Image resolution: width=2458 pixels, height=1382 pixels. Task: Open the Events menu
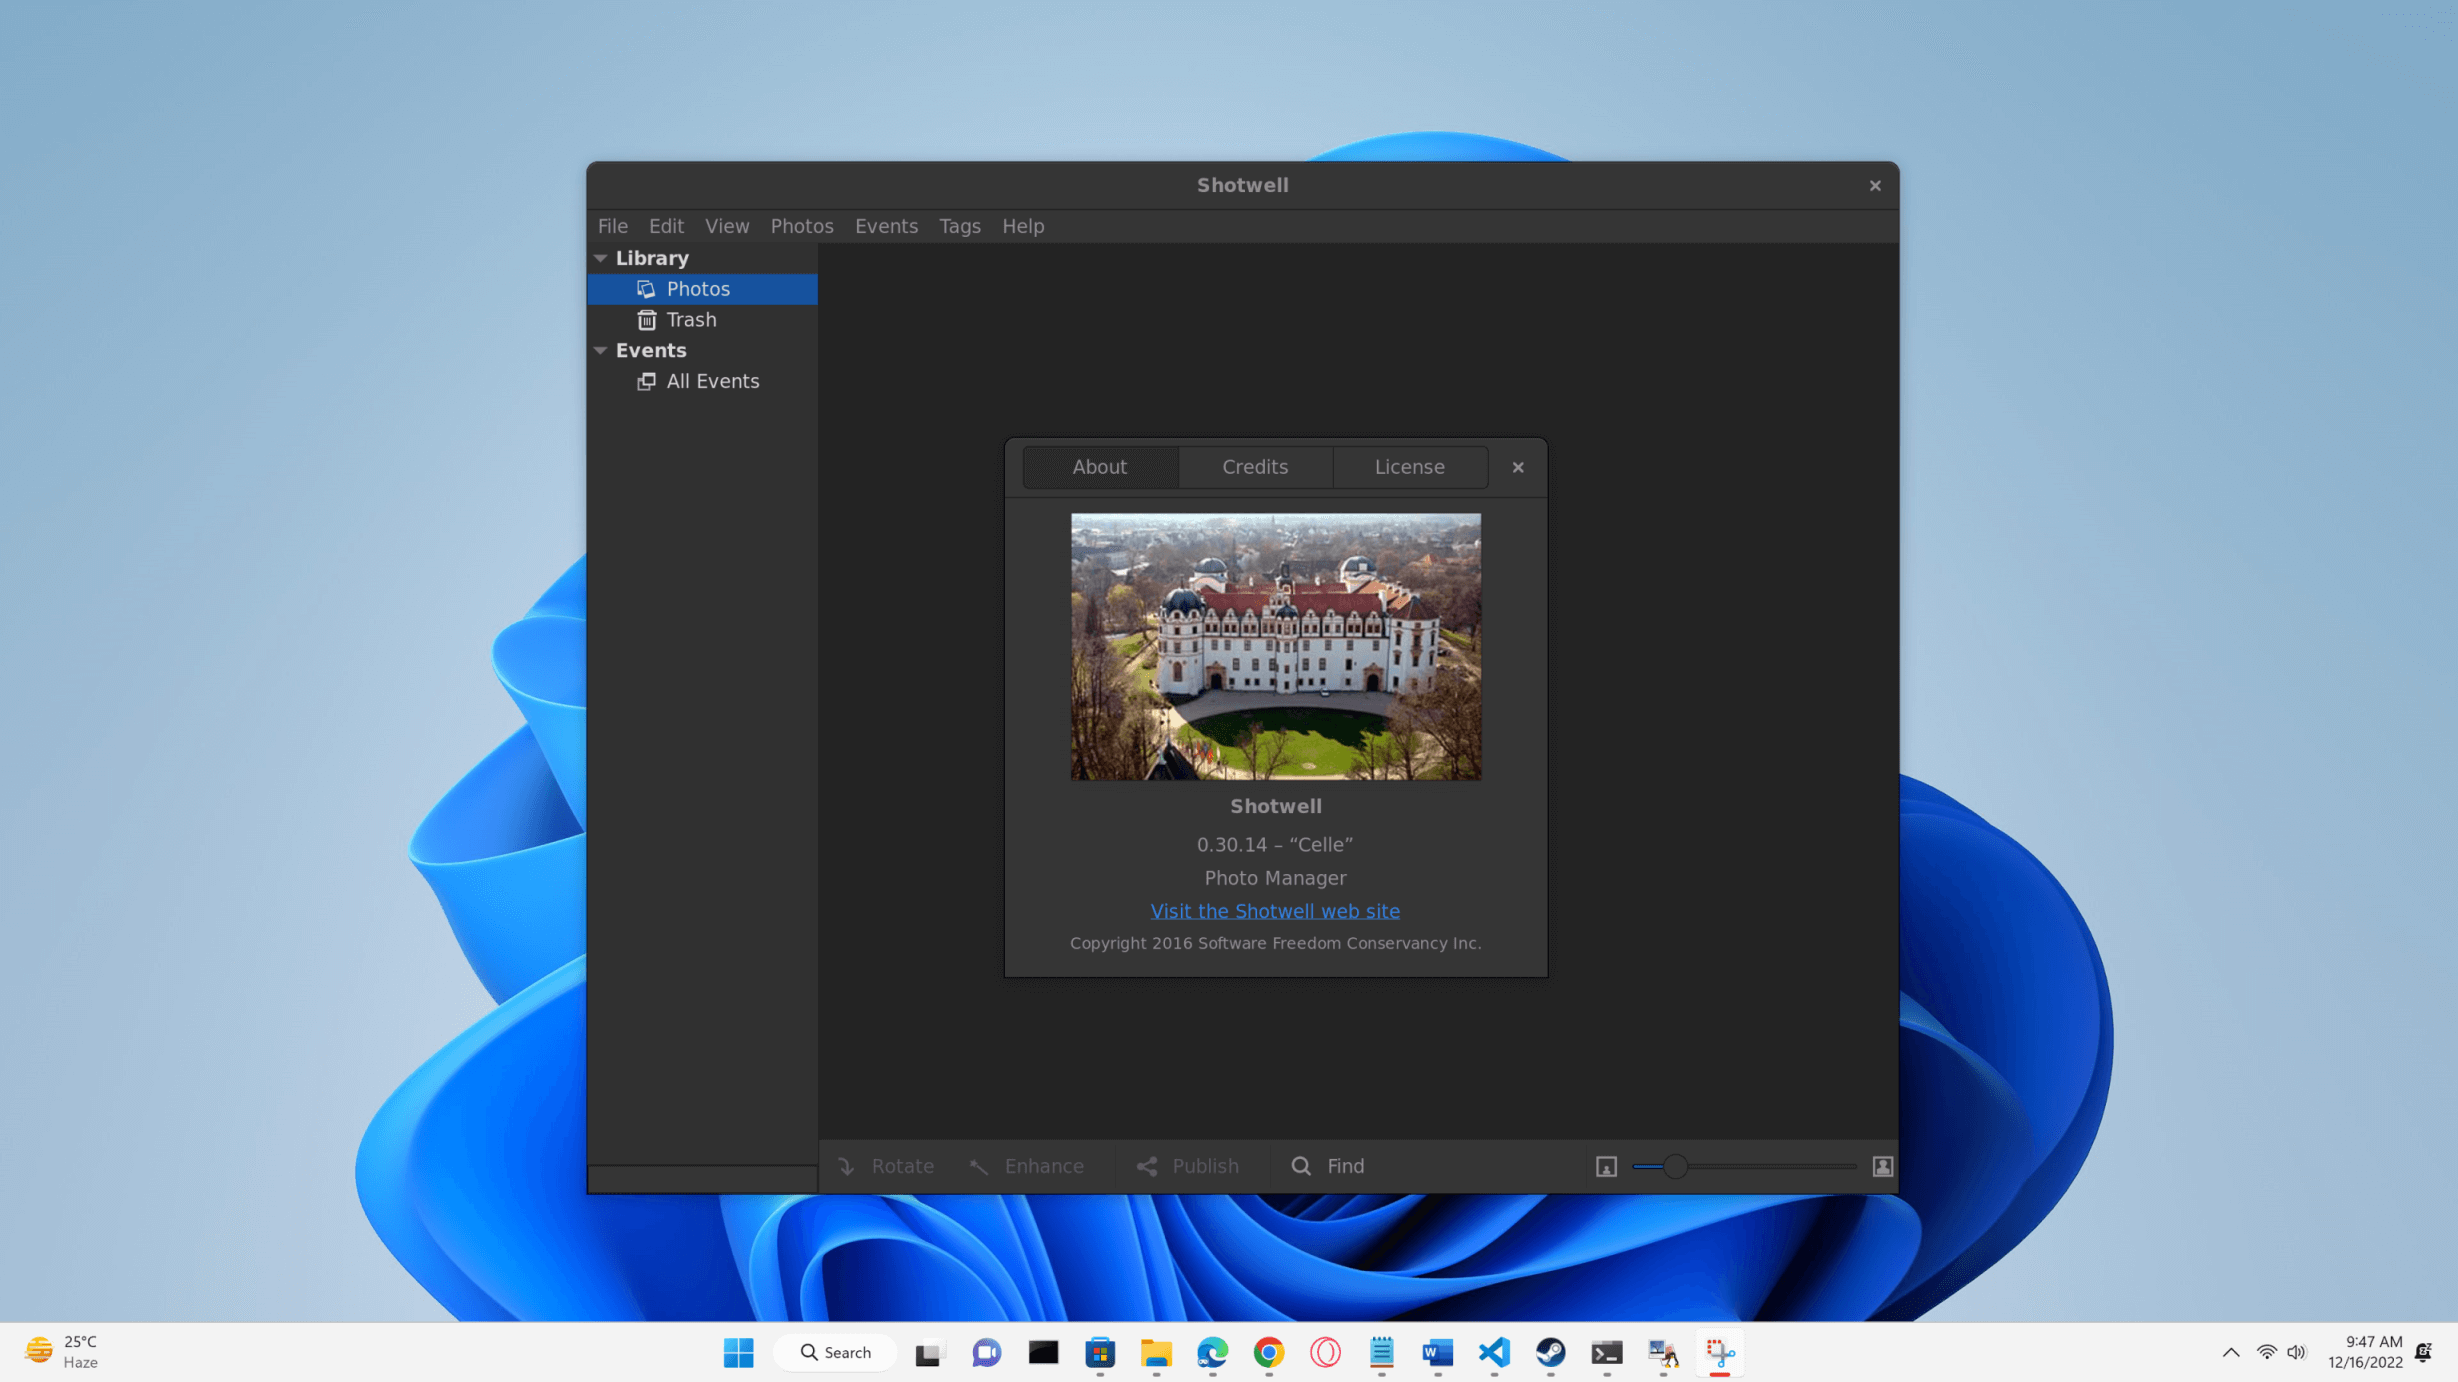click(x=885, y=226)
